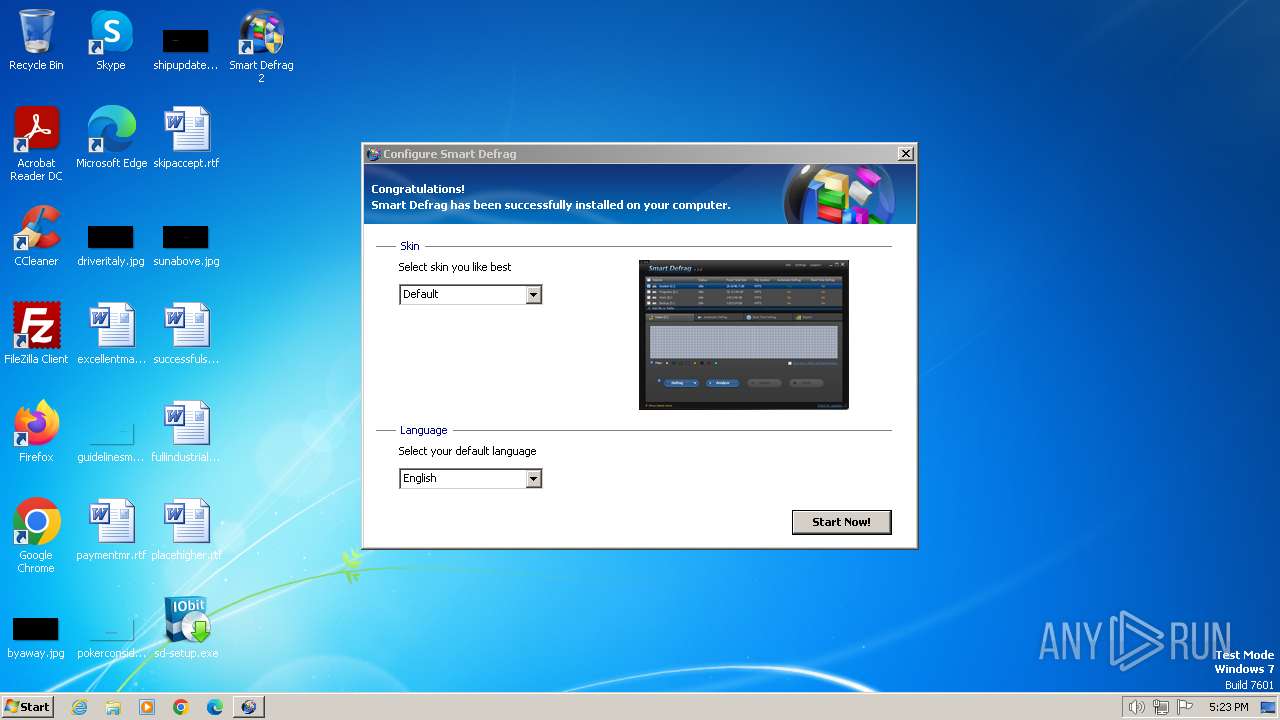Select sunabove.jpg image file

point(186,244)
